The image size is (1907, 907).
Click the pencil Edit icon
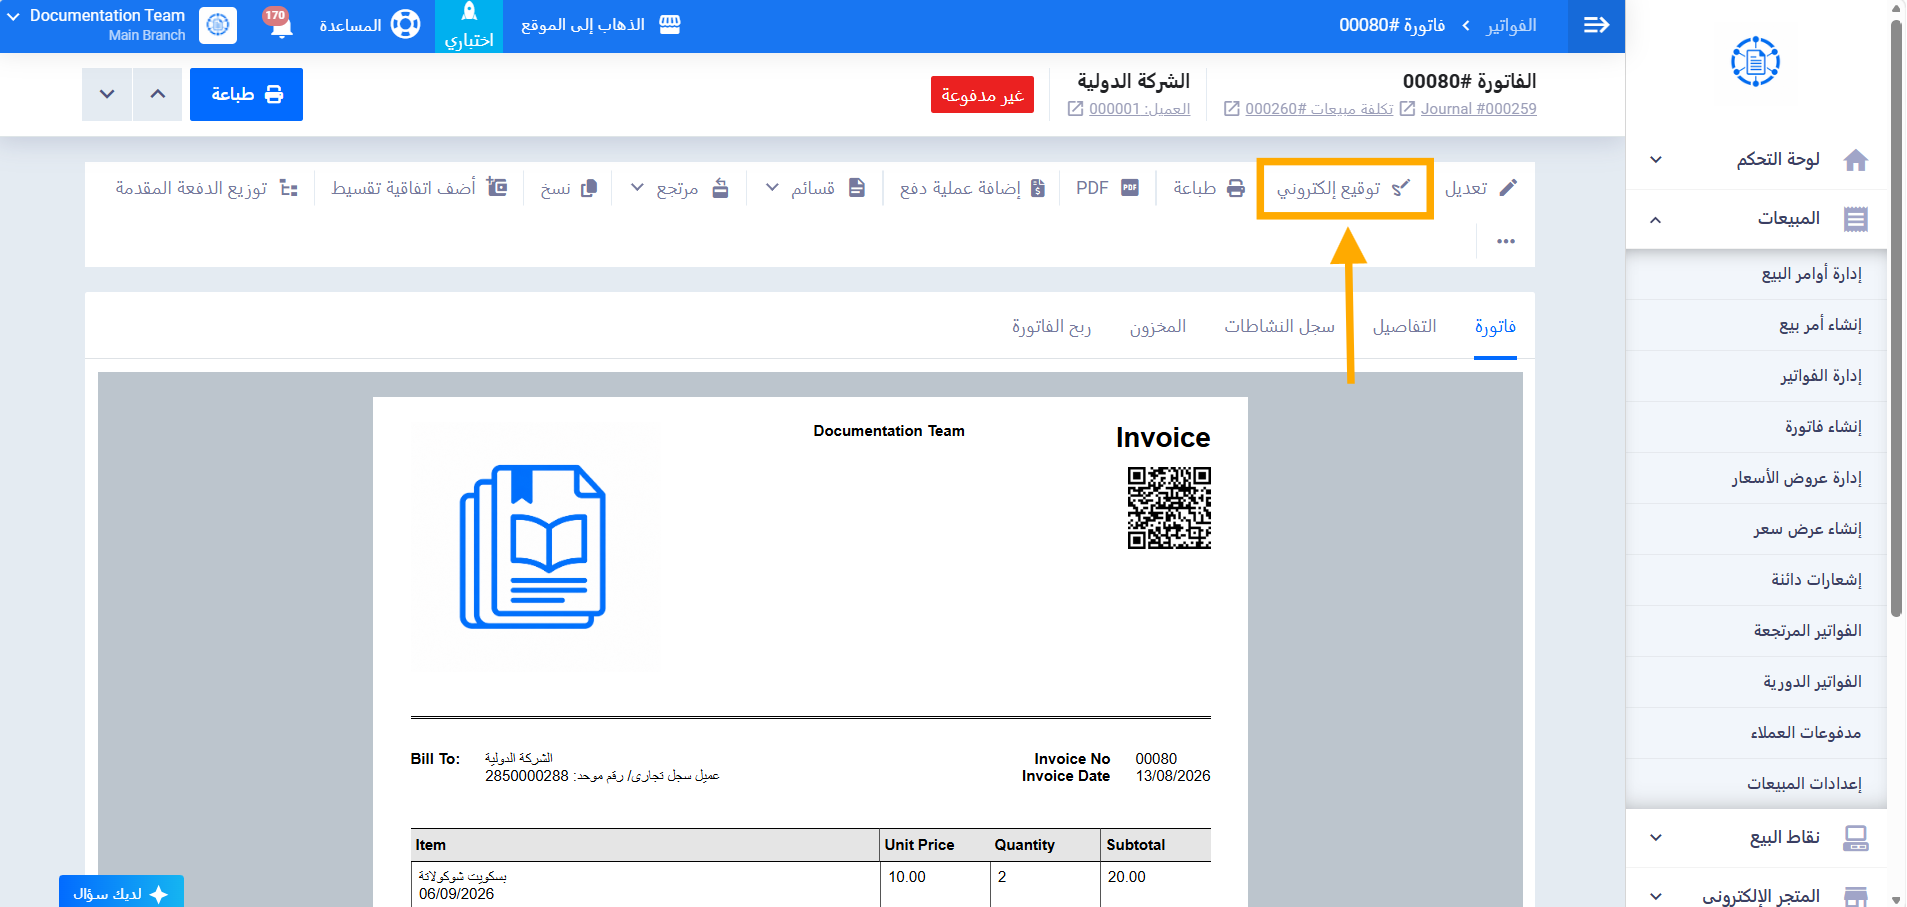click(x=1508, y=188)
